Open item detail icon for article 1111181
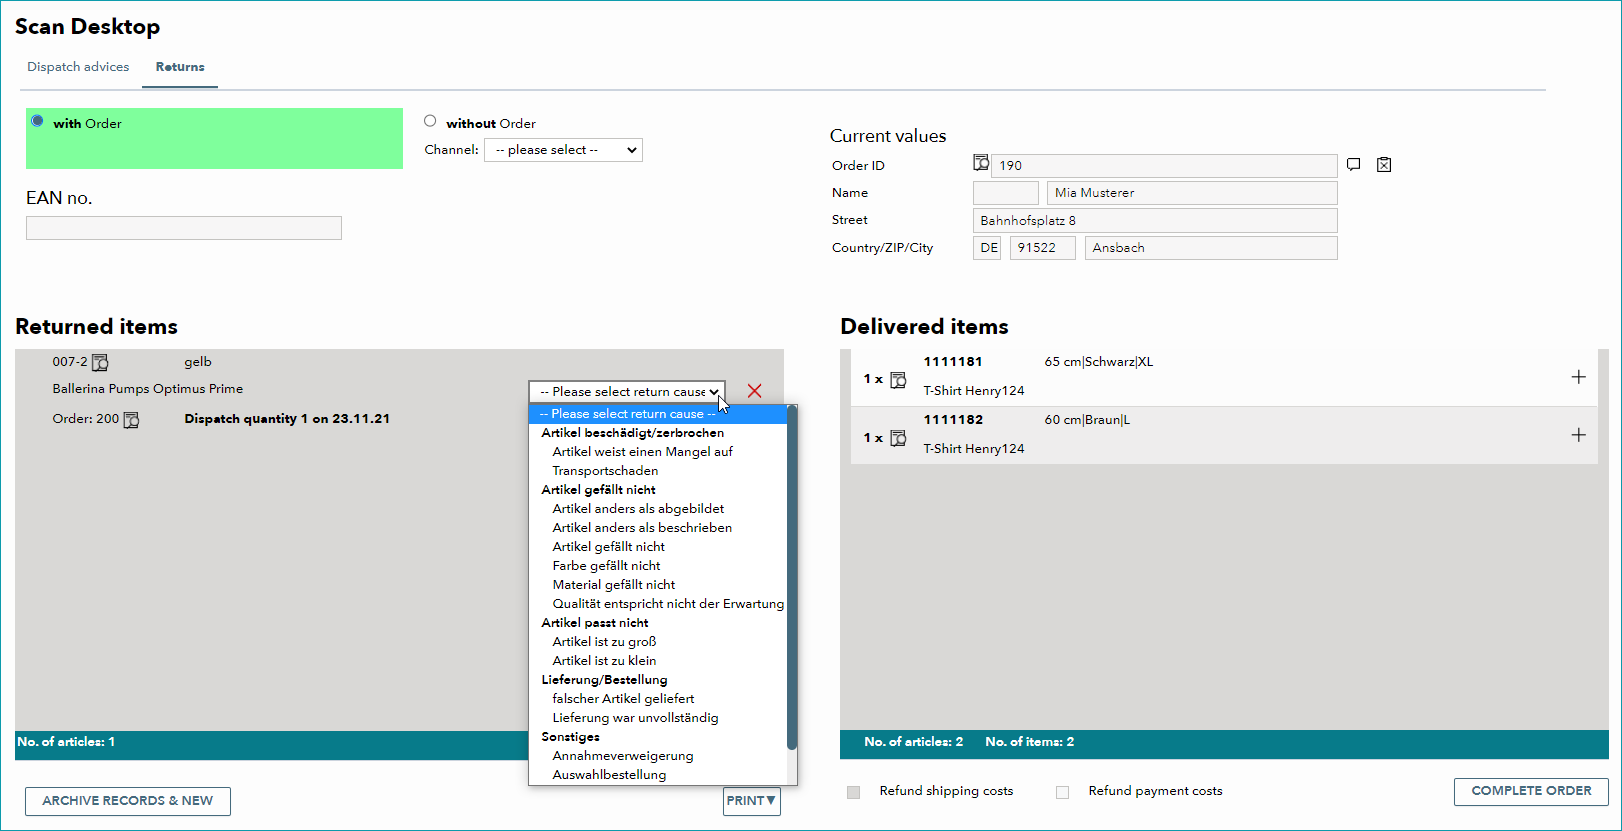1622x831 pixels. pos(898,380)
